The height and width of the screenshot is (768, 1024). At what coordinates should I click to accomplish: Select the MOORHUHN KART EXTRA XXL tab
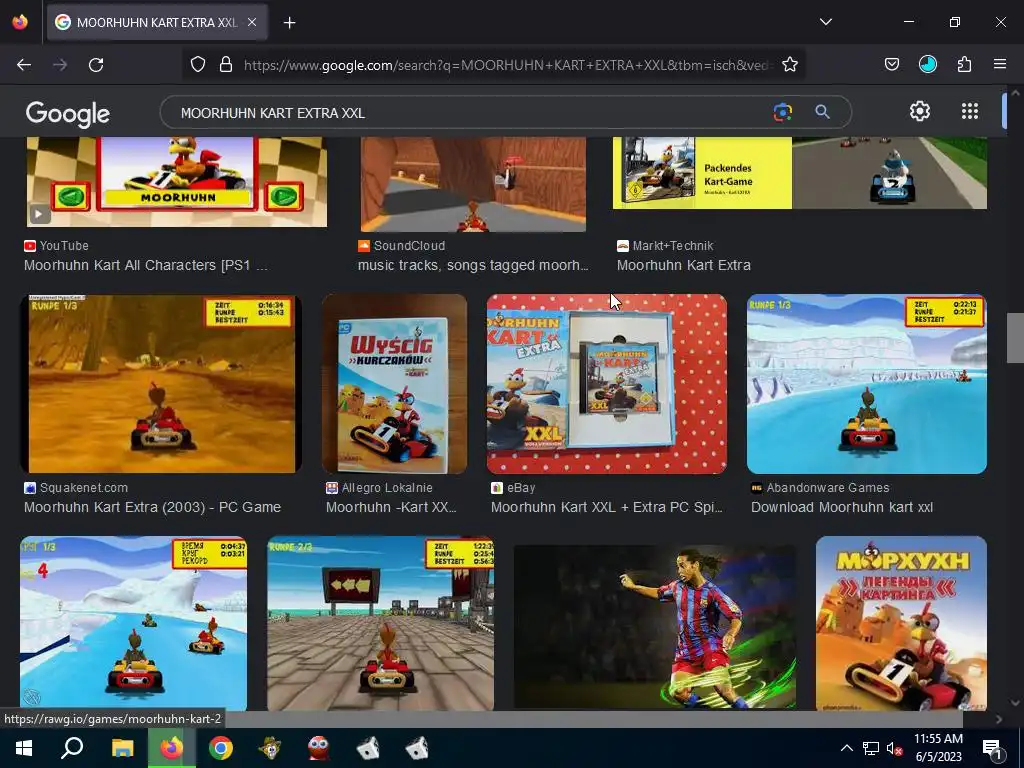coord(157,23)
